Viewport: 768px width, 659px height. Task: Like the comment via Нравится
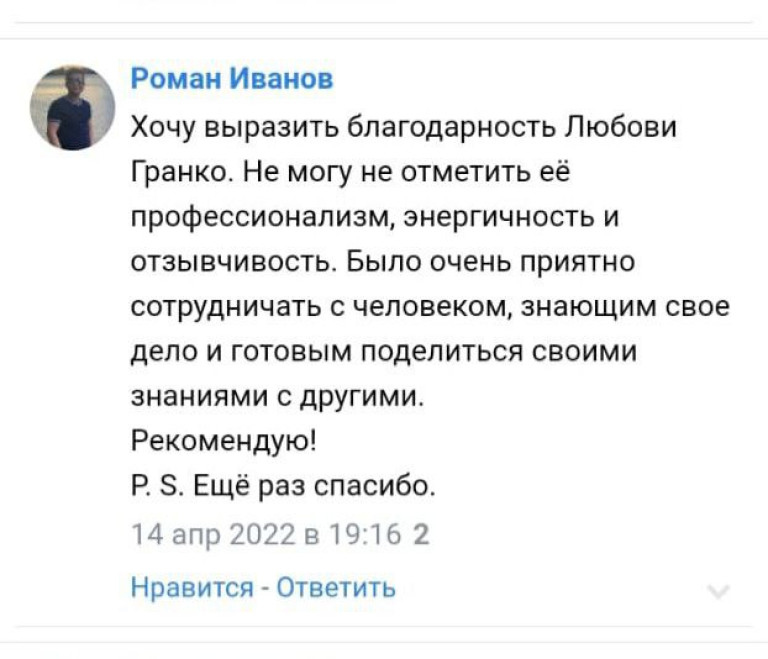click(192, 586)
